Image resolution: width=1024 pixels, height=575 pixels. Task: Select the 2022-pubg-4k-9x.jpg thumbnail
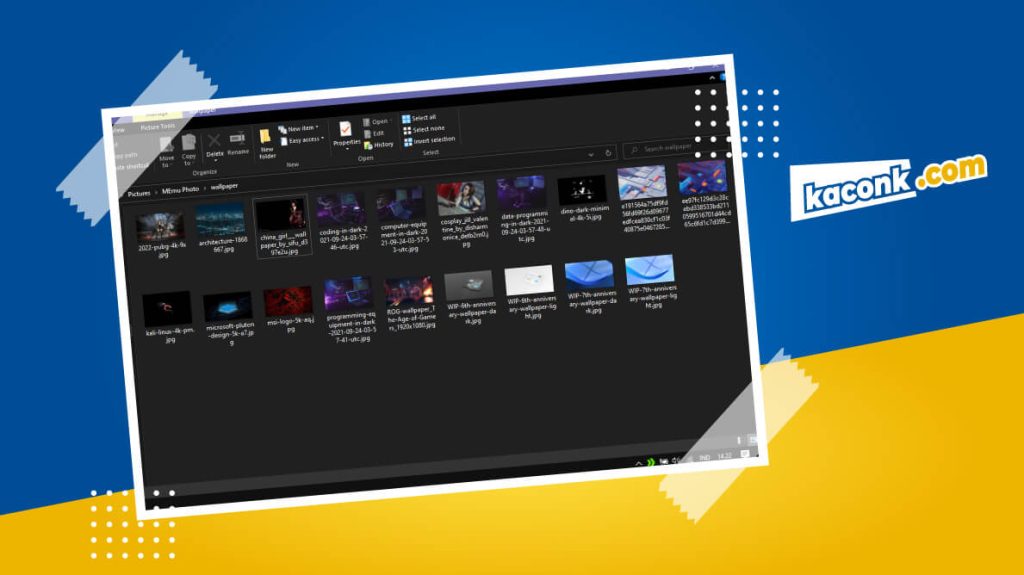pos(160,227)
